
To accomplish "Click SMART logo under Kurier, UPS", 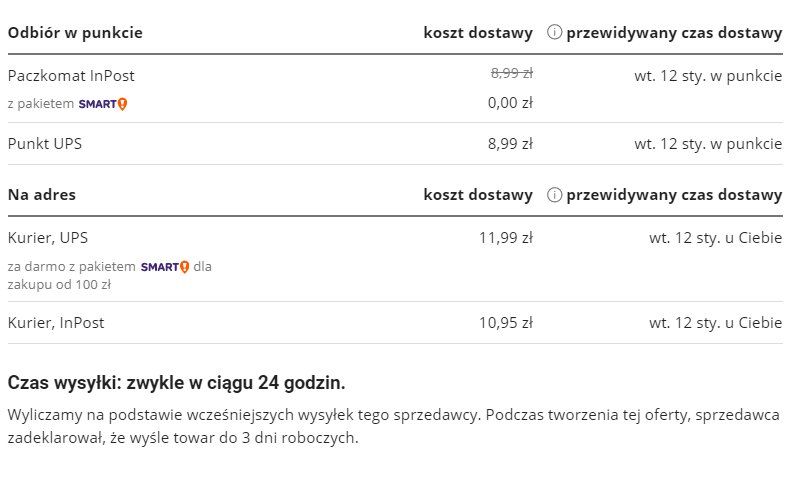I will tap(165, 267).
